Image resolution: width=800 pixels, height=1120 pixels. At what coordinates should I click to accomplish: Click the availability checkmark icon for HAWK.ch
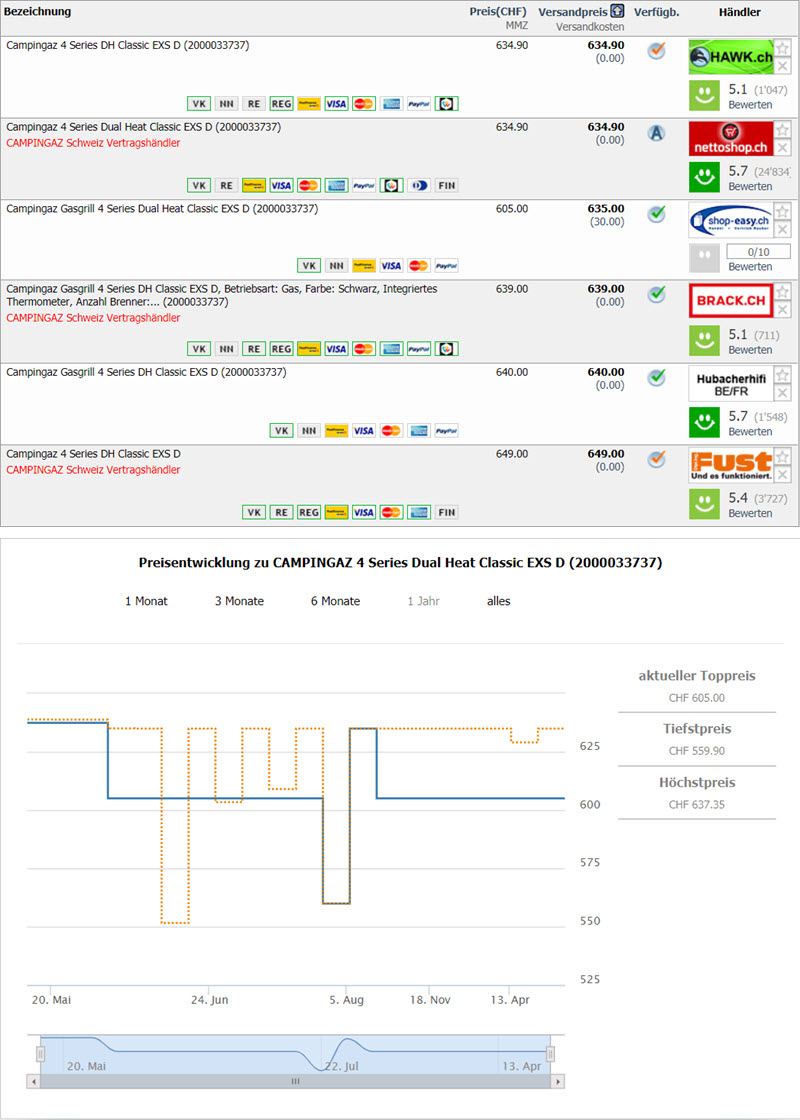tap(656, 51)
